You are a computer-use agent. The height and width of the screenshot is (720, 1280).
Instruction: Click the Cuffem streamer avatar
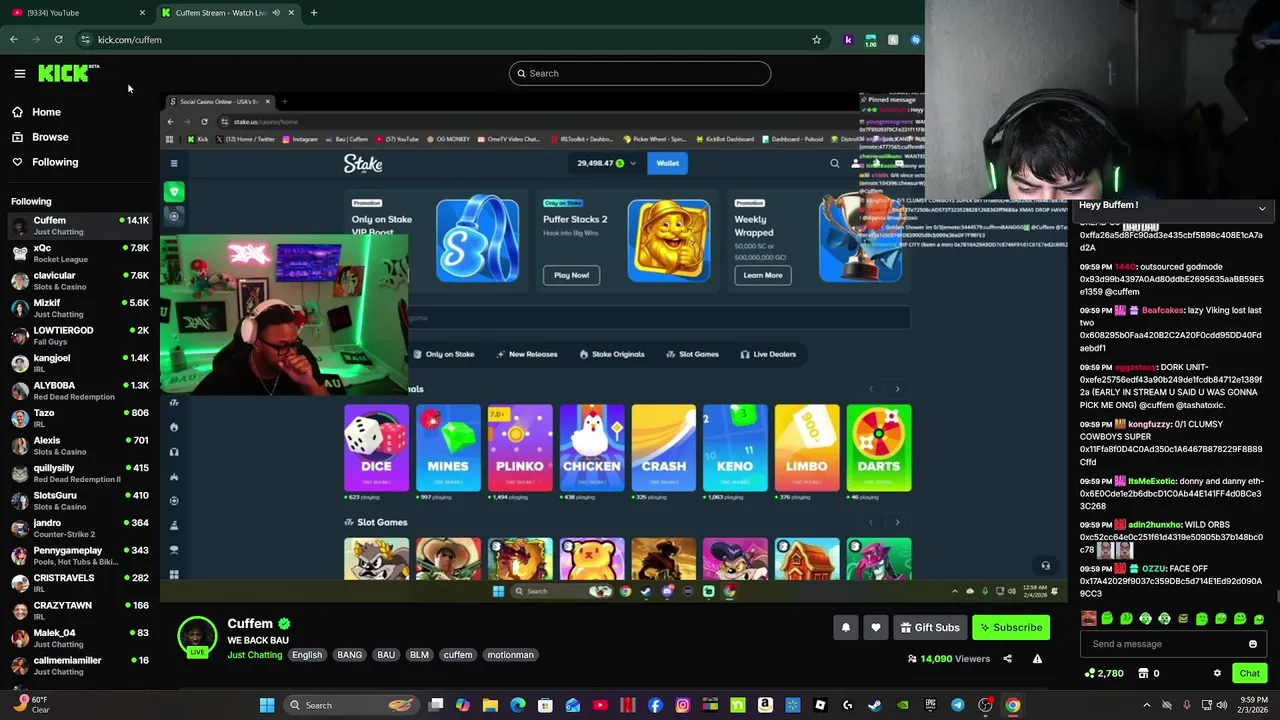pos(197,636)
